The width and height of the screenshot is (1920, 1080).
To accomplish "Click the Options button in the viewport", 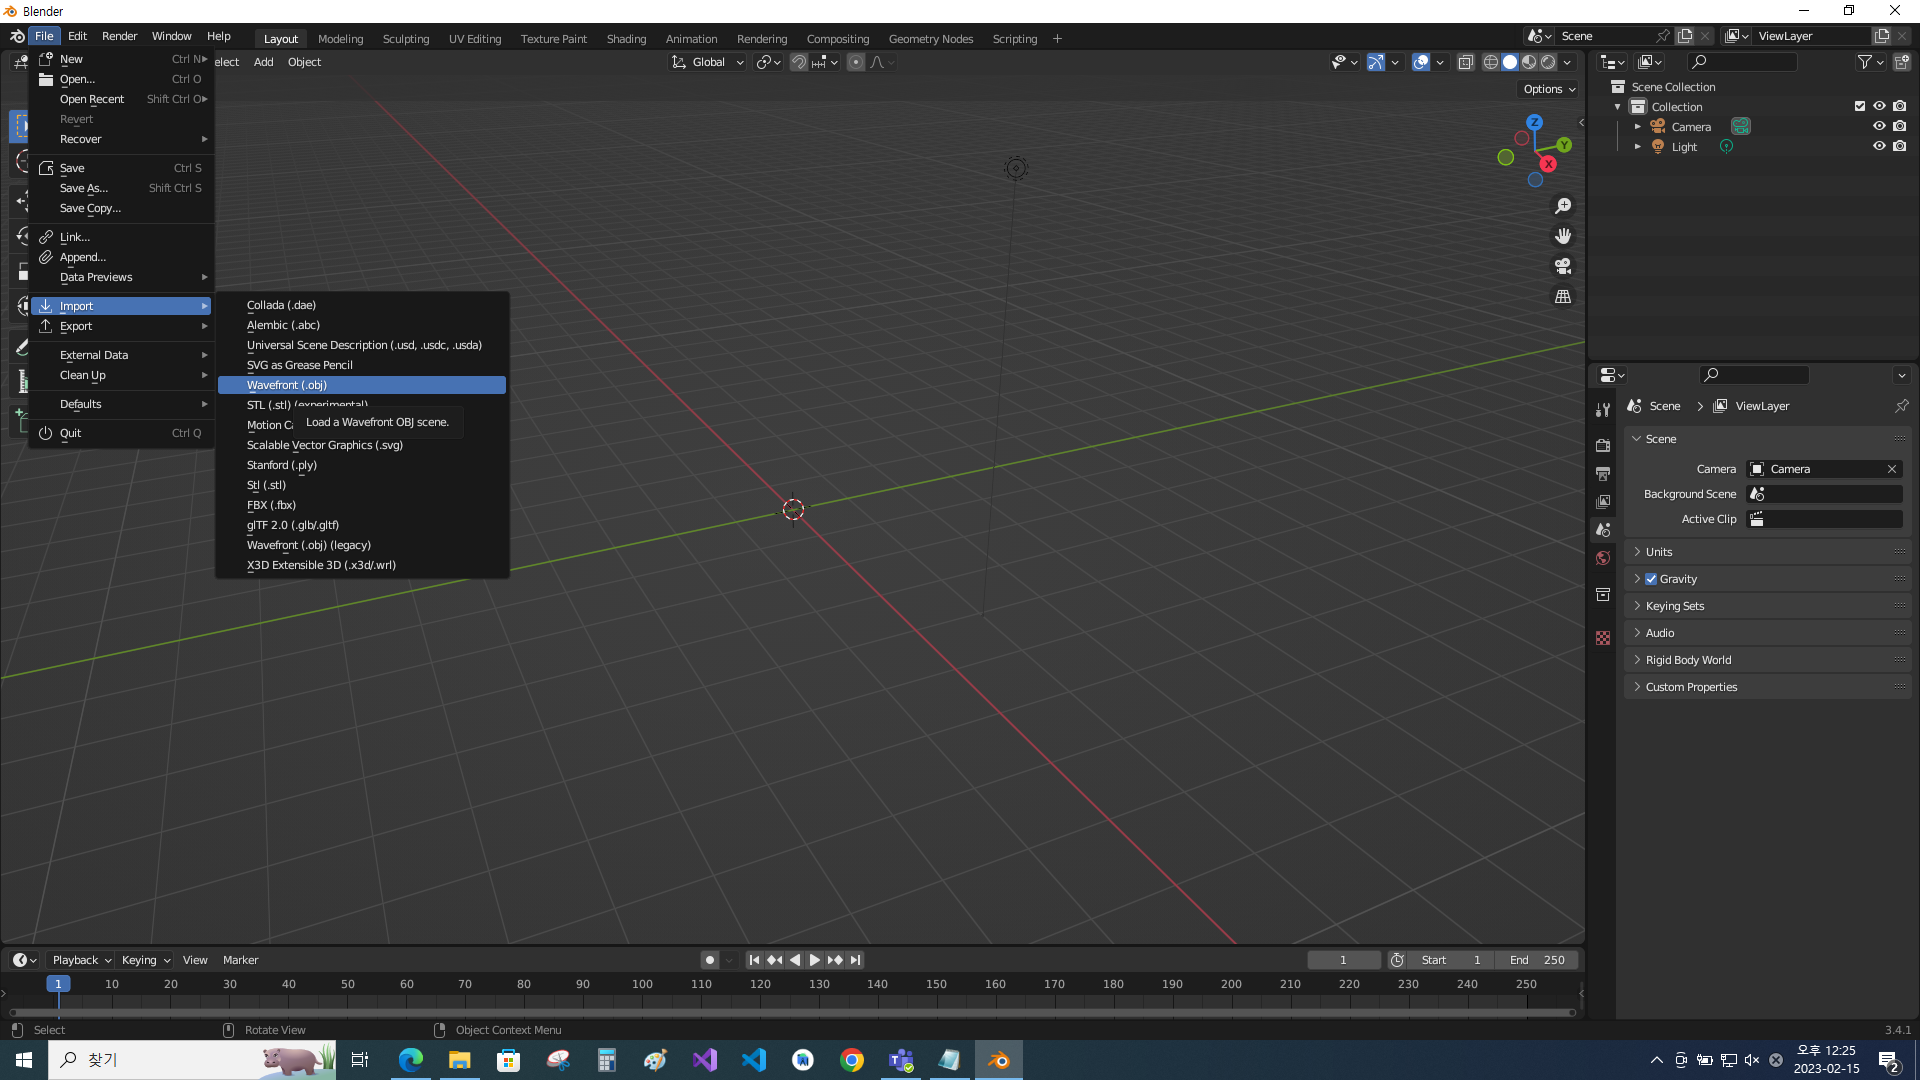I will click(1548, 89).
